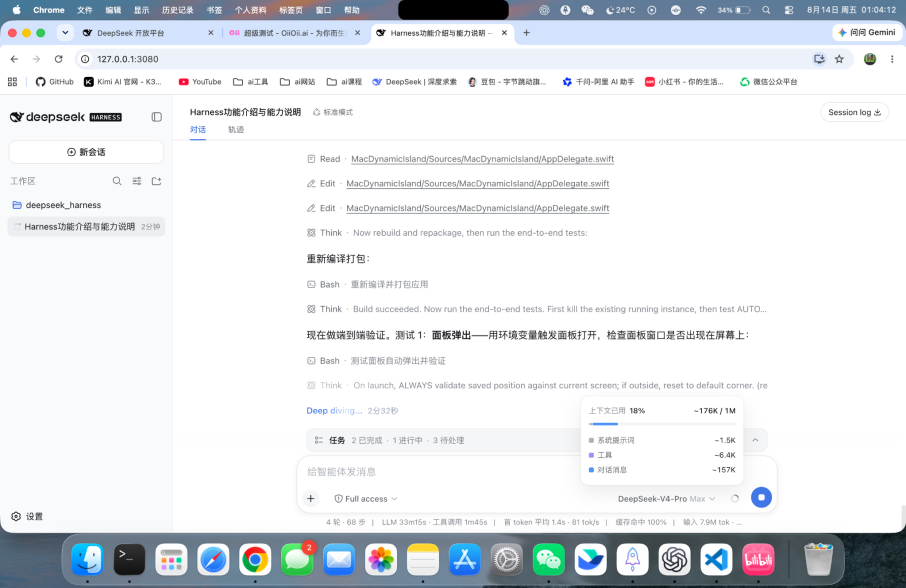The height and width of the screenshot is (588, 906).
Task: Open the Full access permission dropdown
Action: (366, 498)
